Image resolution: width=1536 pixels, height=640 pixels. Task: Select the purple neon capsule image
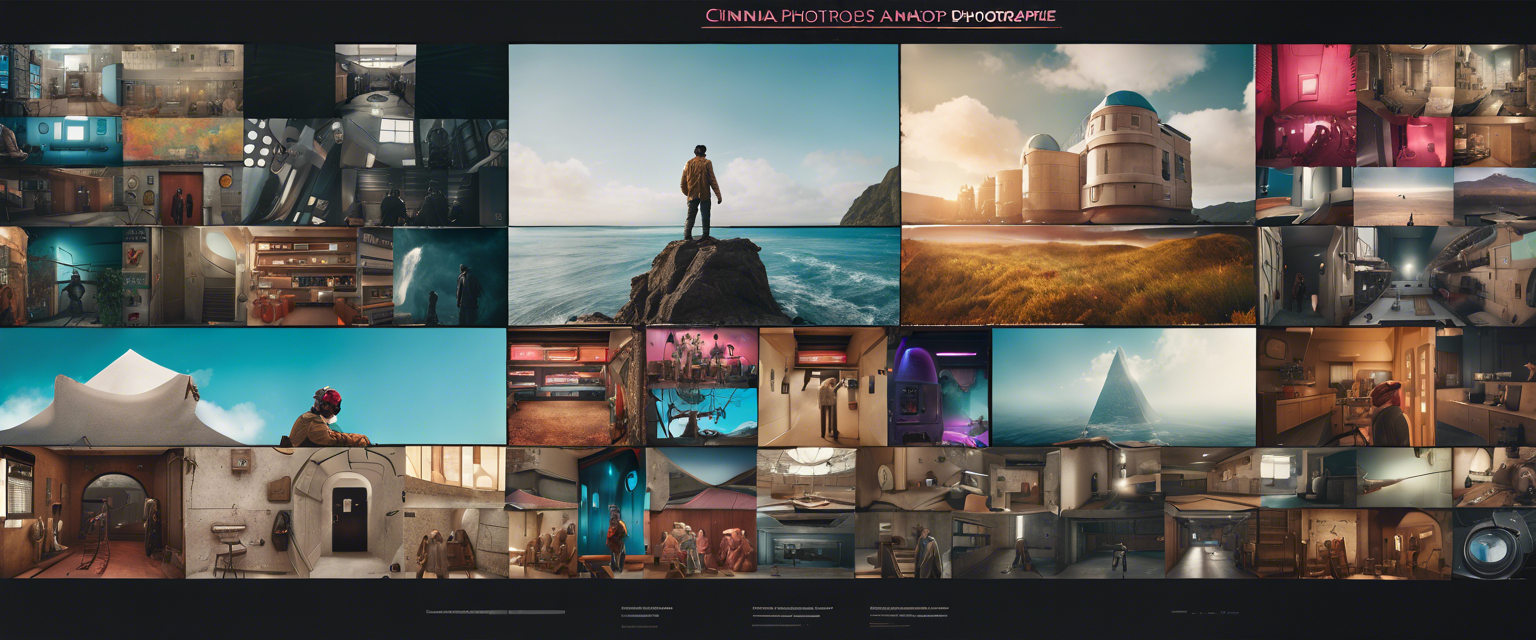coord(939,388)
